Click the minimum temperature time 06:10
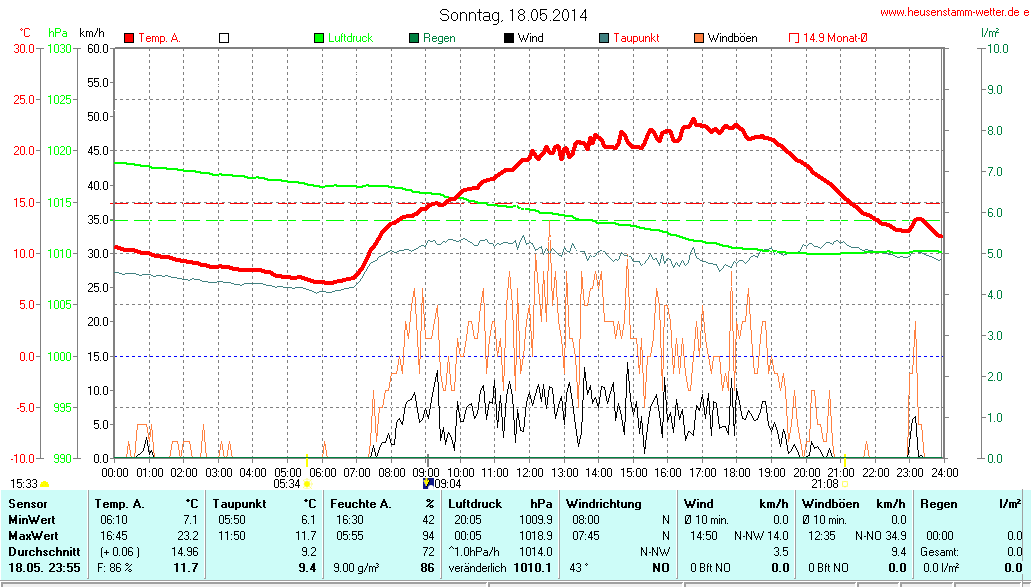The width and height of the screenshot is (1034, 587). pos(113,520)
